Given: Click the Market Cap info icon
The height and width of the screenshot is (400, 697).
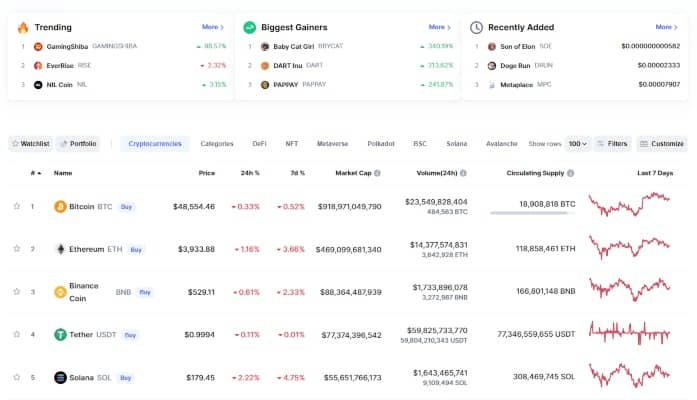Looking at the screenshot, I should pos(377,173).
